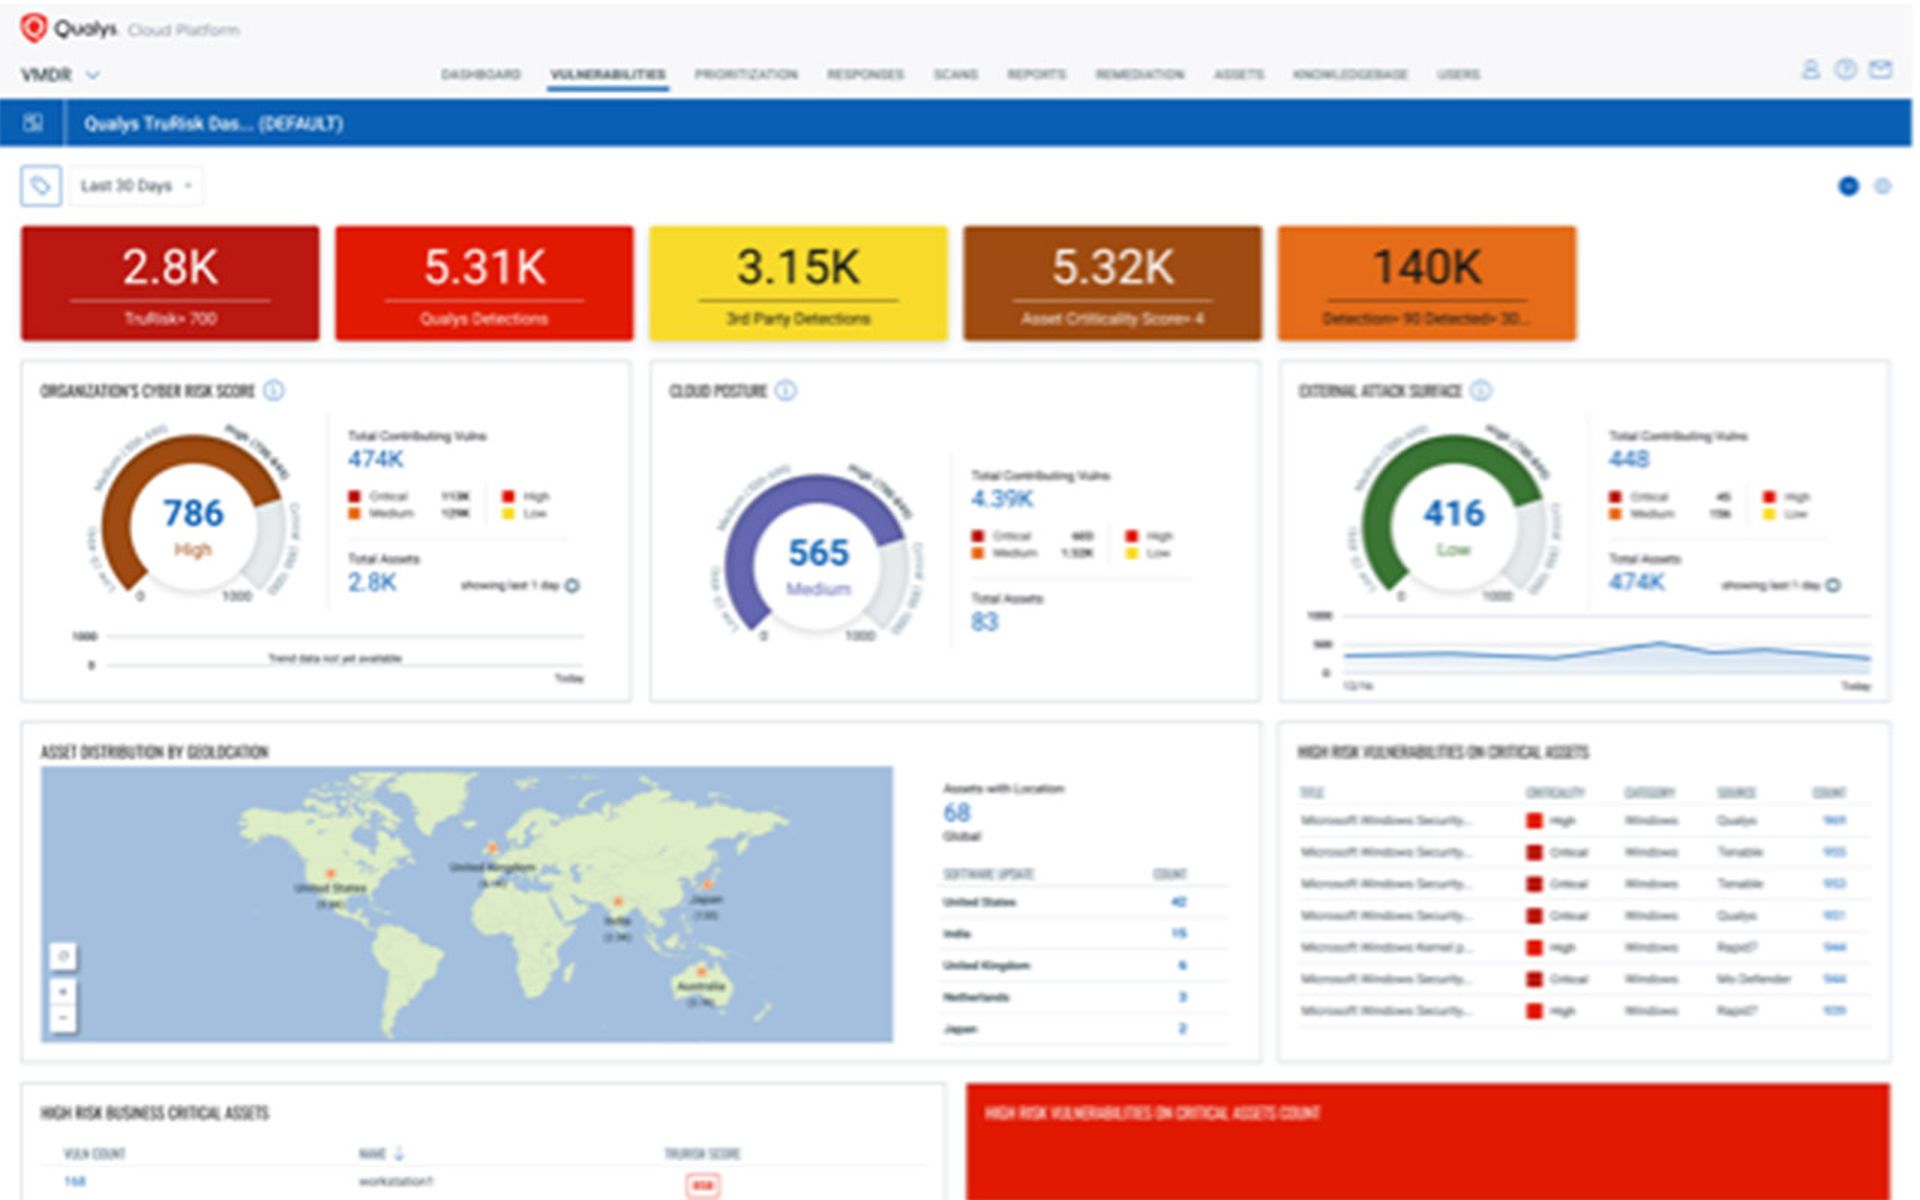The height and width of the screenshot is (1200, 1920).
Task: Click the Australia marker on map
Action: click(x=702, y=971)
